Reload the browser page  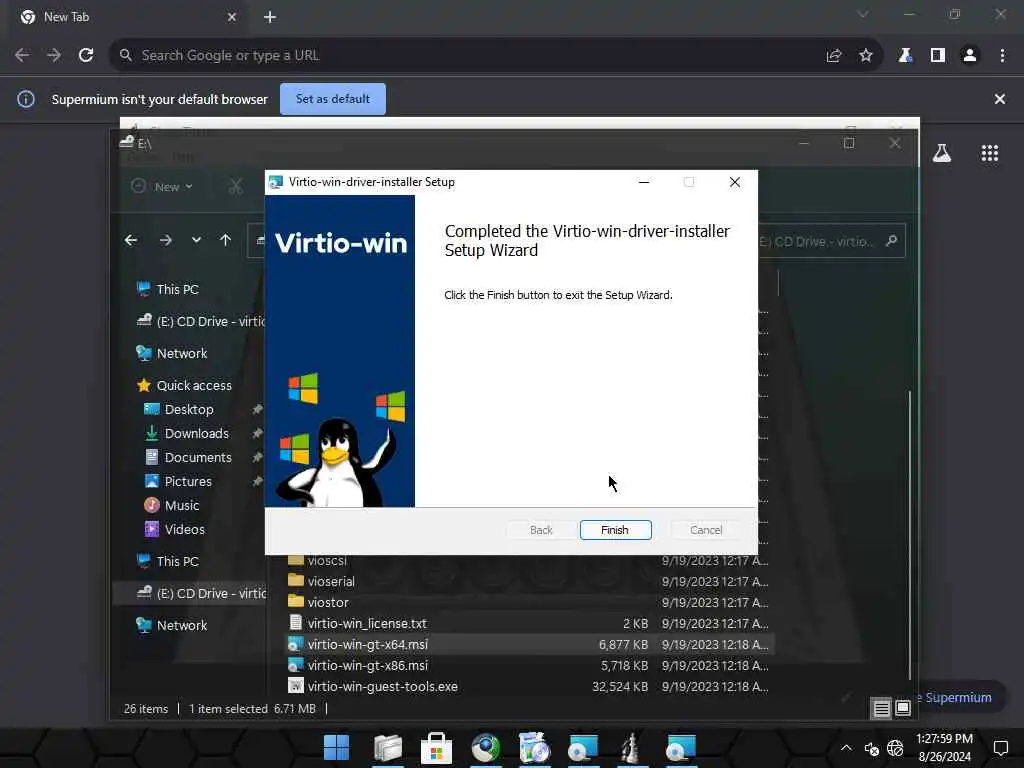86,56
